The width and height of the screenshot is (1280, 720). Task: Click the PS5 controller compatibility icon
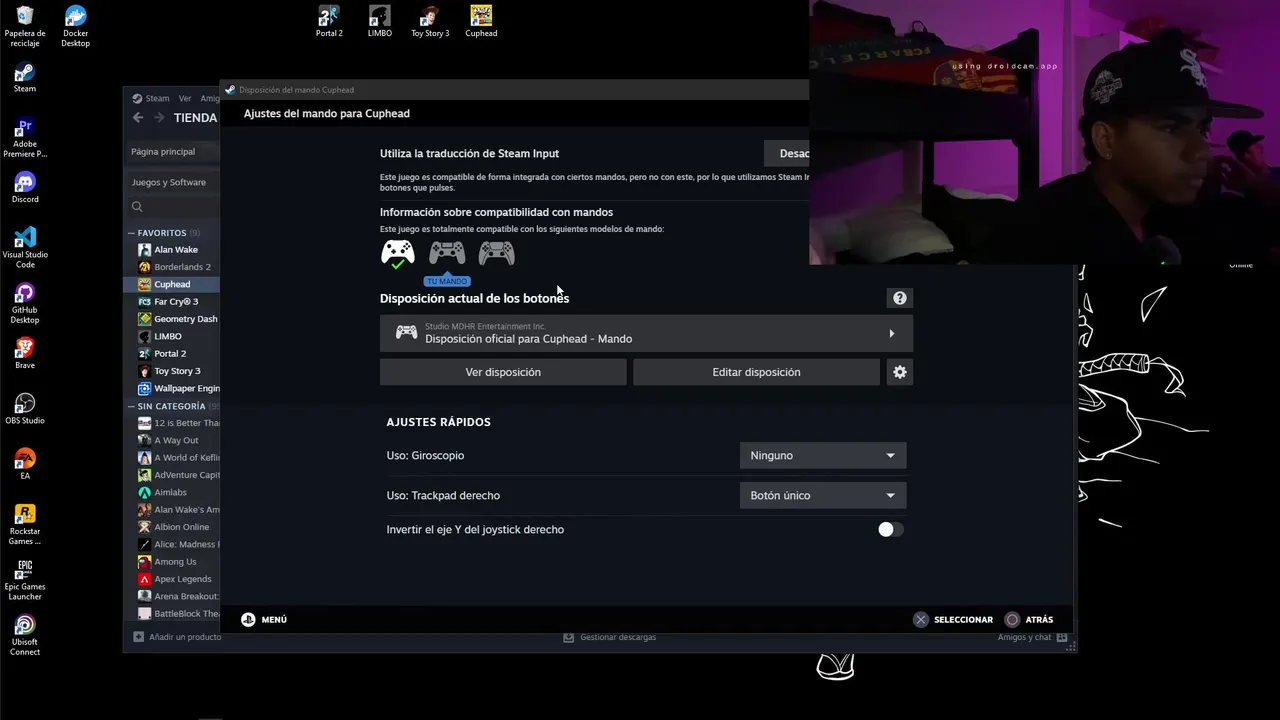[496, 253]
